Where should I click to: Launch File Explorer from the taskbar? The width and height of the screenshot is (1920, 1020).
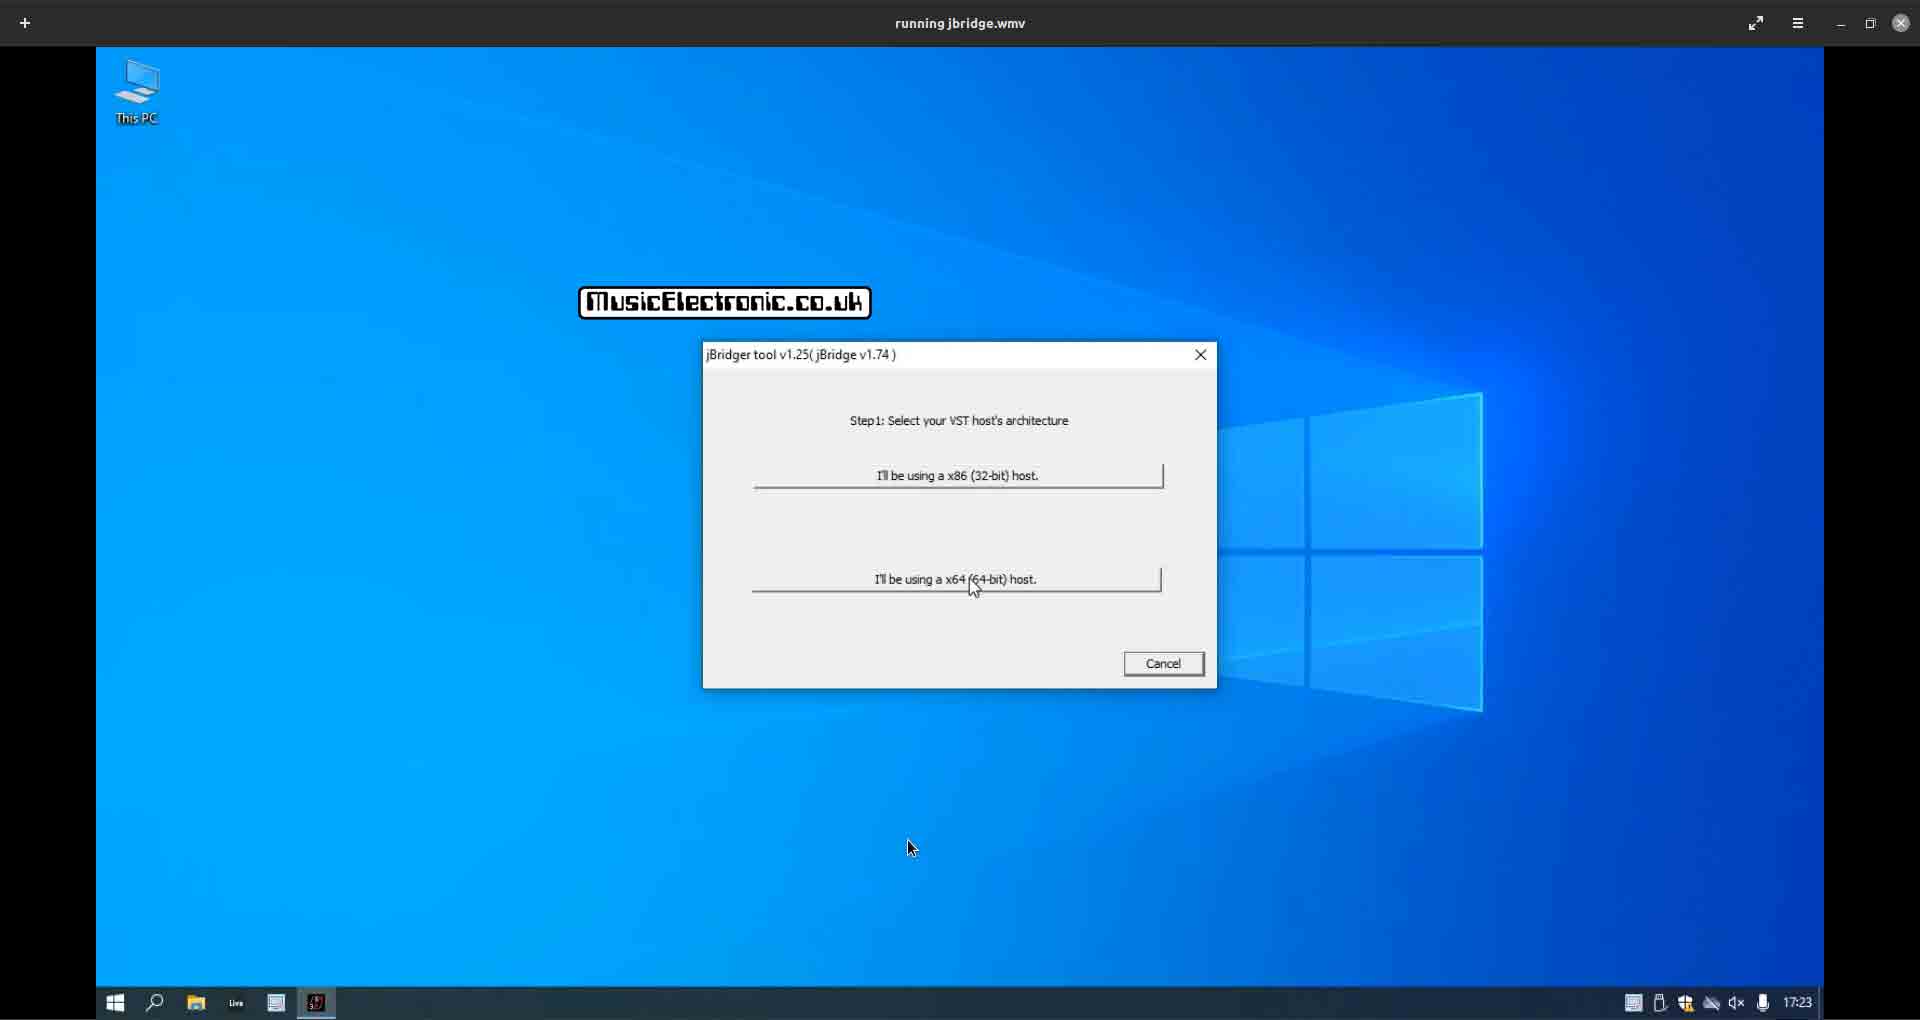pos(196,1003)
